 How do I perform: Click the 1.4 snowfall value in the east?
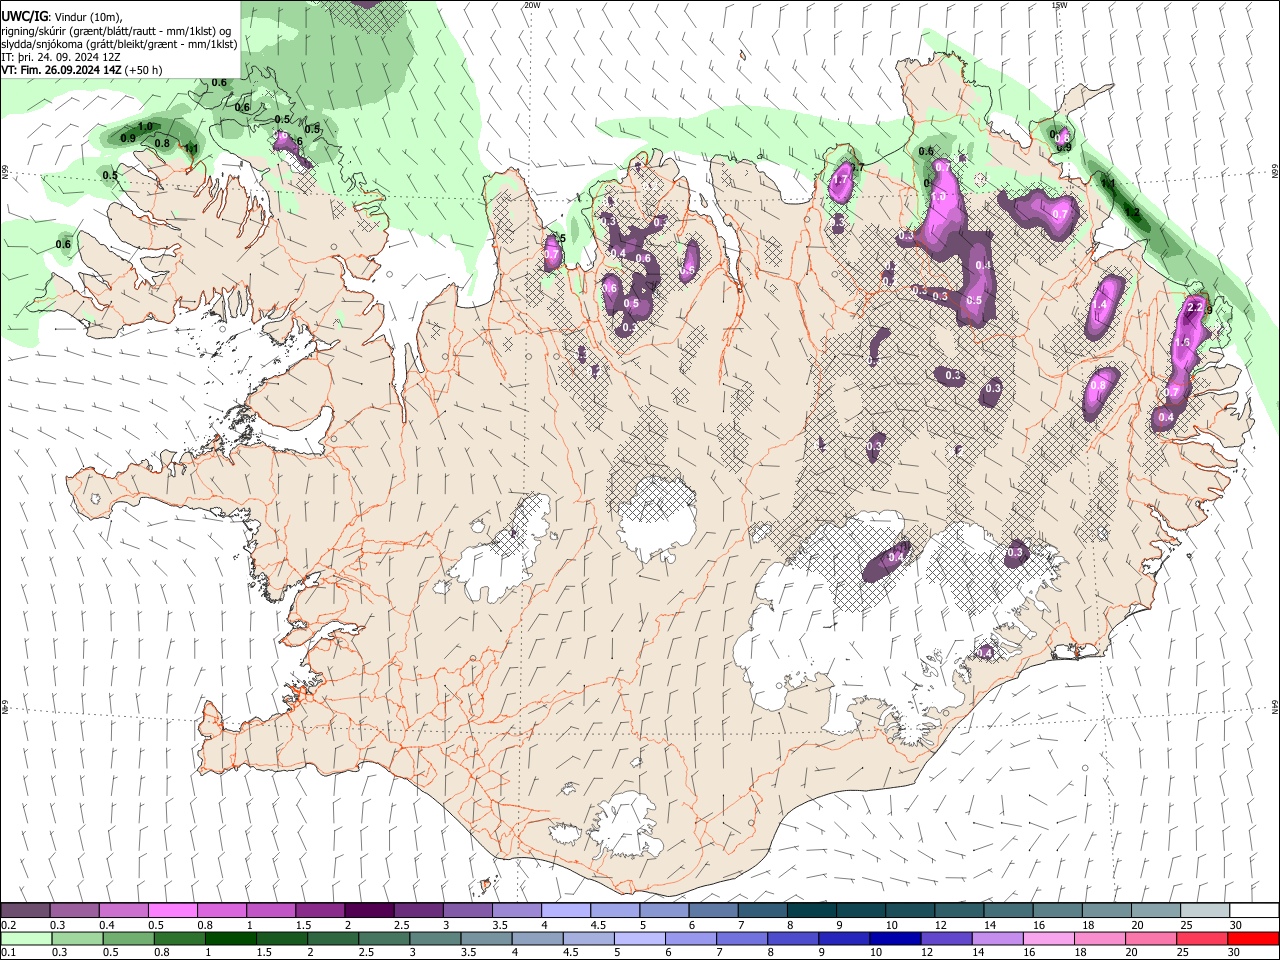pyautogui.click(x=1099, y=304)
